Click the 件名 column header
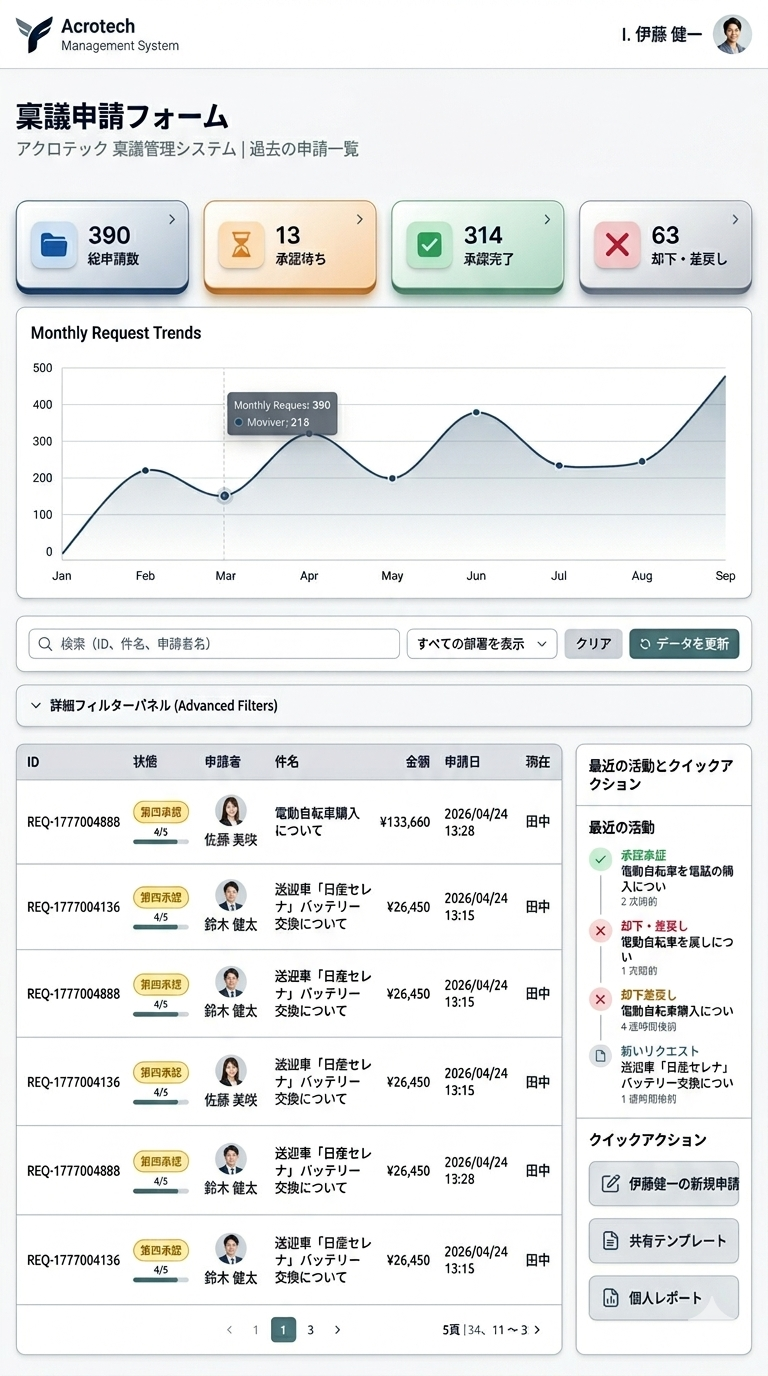Screen dimensions: 768x1376 tap(287, 762)
